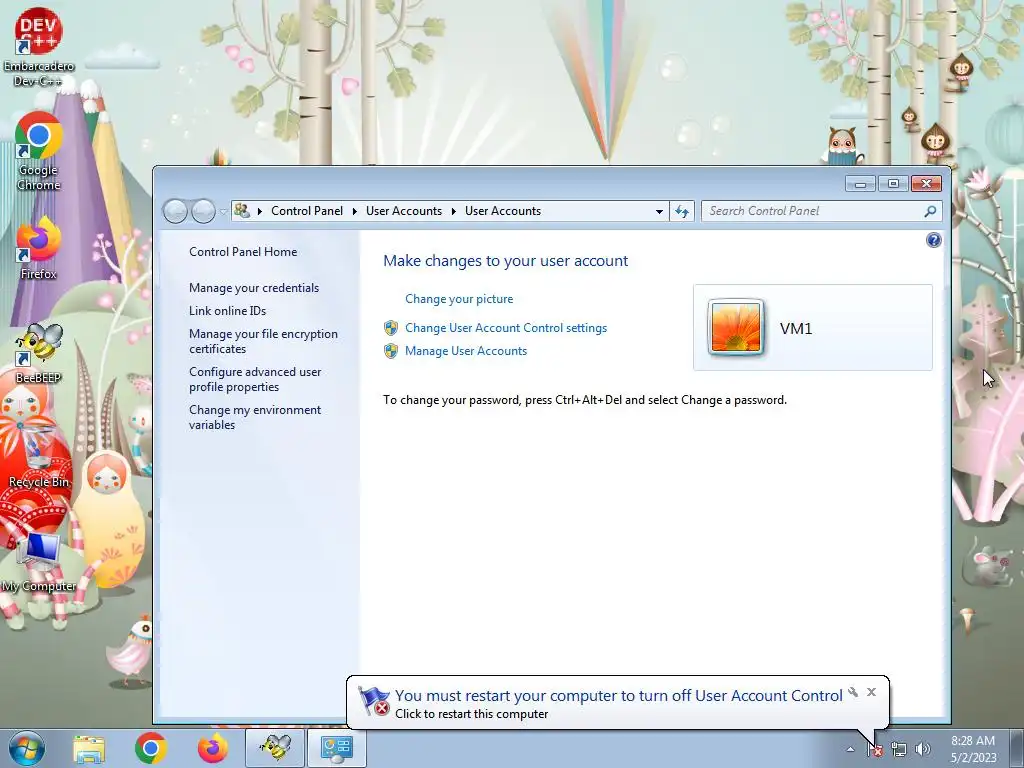Click the Forward navigation button
Screen dimensions: 1024x768
coord(203,211)
